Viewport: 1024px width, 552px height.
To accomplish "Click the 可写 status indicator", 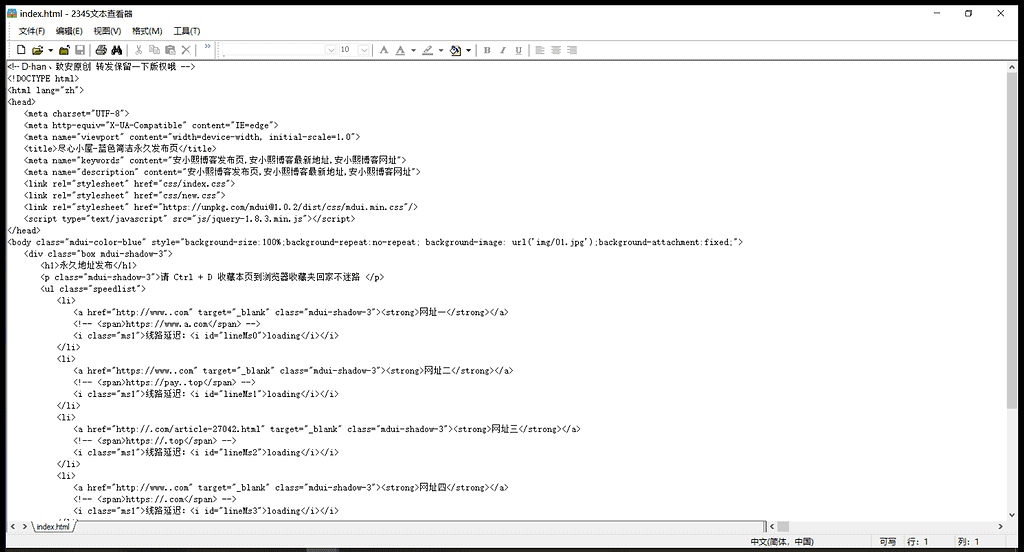I will (888, 542).
